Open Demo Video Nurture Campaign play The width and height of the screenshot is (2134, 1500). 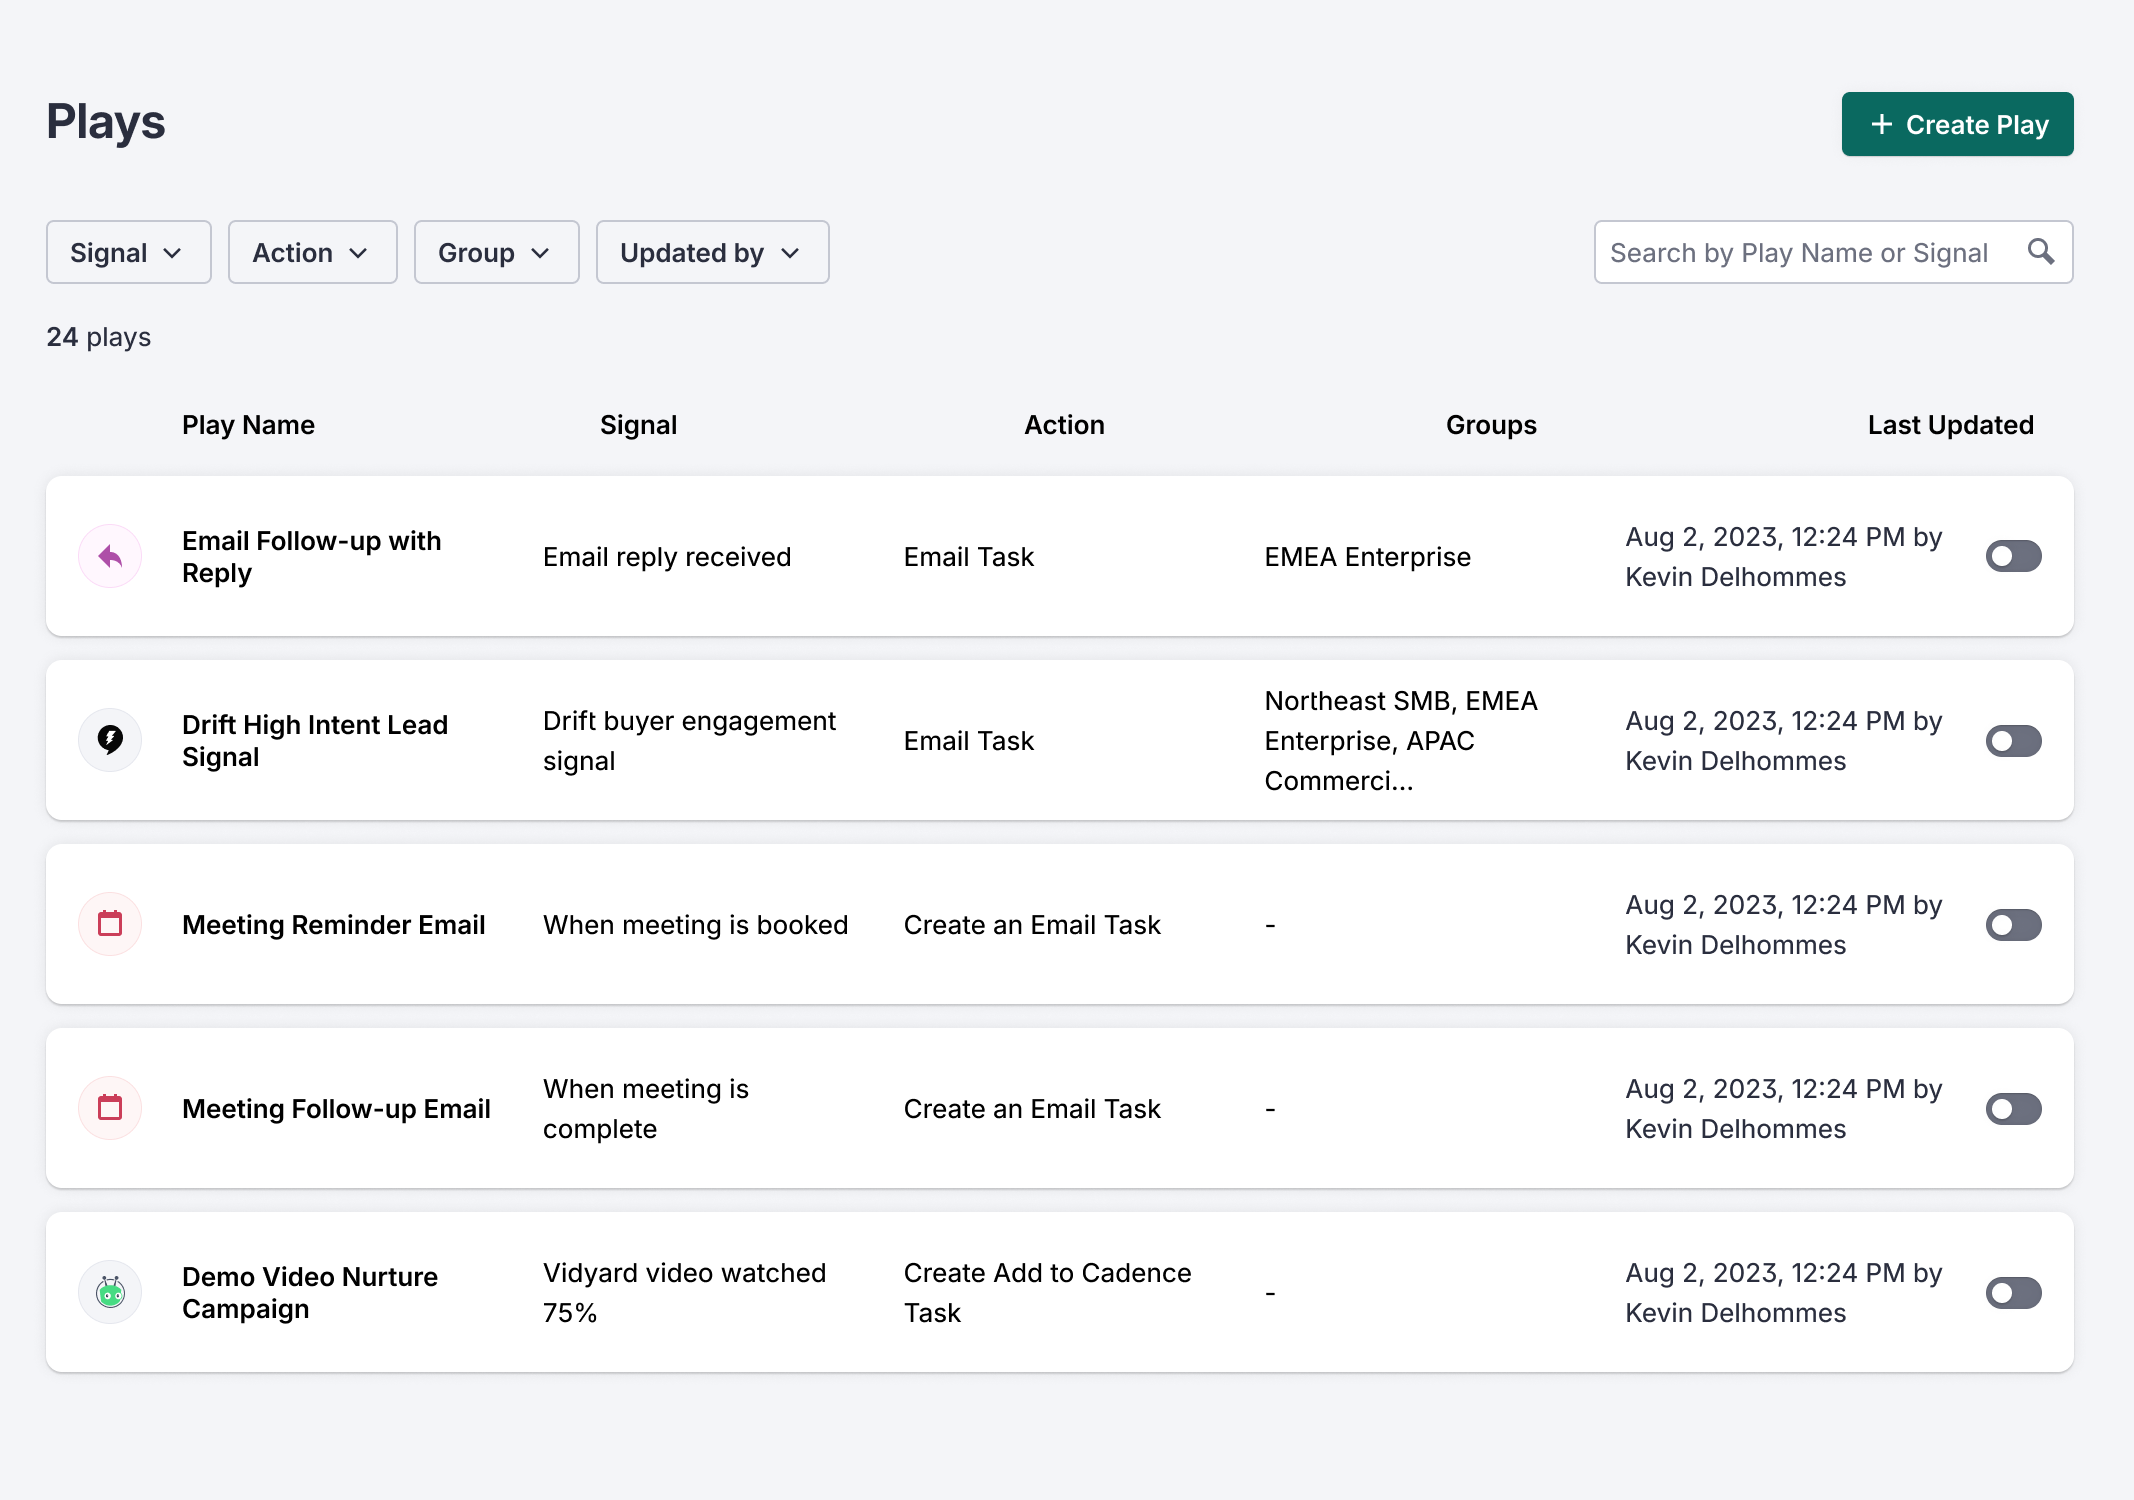(309, 1293)
